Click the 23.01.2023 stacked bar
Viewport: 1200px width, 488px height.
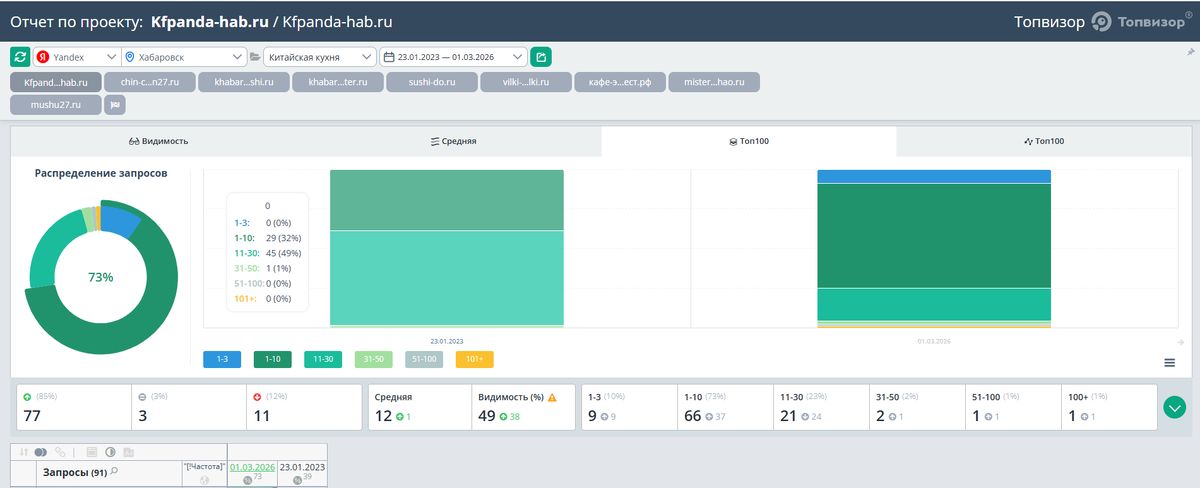coord(447,248)
